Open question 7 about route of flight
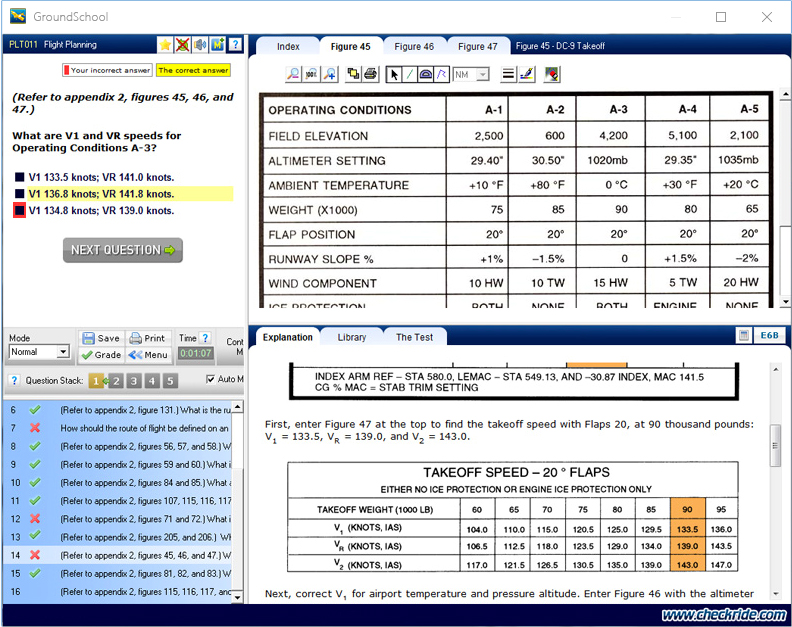 coord(119,428)
